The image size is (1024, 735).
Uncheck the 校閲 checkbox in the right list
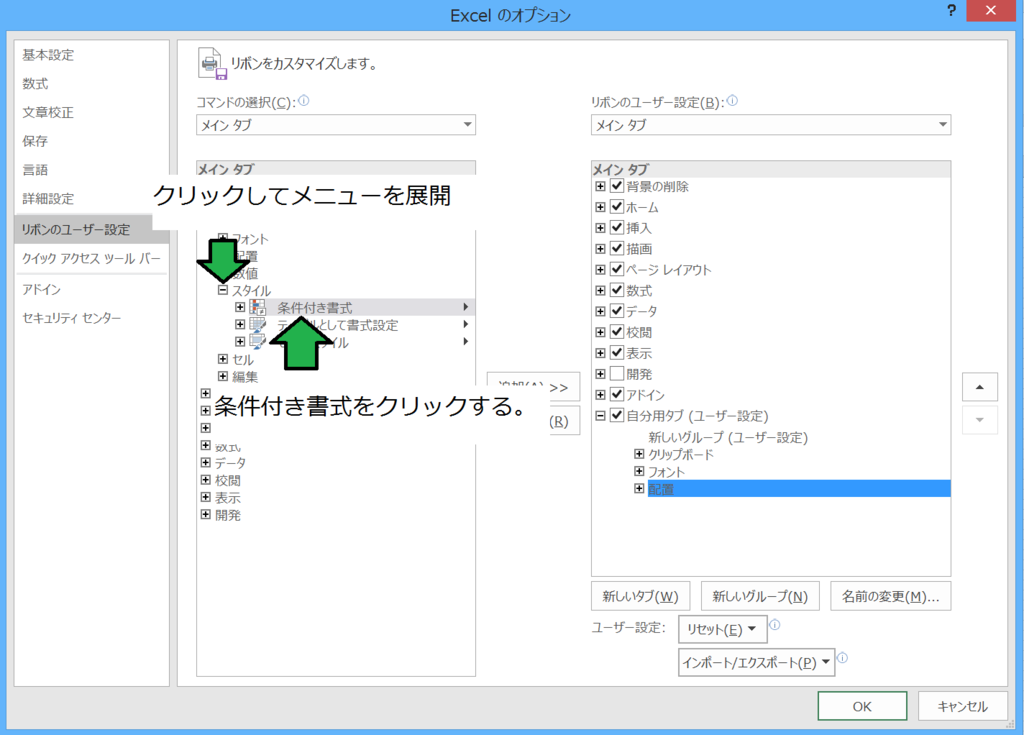point(617,331)
